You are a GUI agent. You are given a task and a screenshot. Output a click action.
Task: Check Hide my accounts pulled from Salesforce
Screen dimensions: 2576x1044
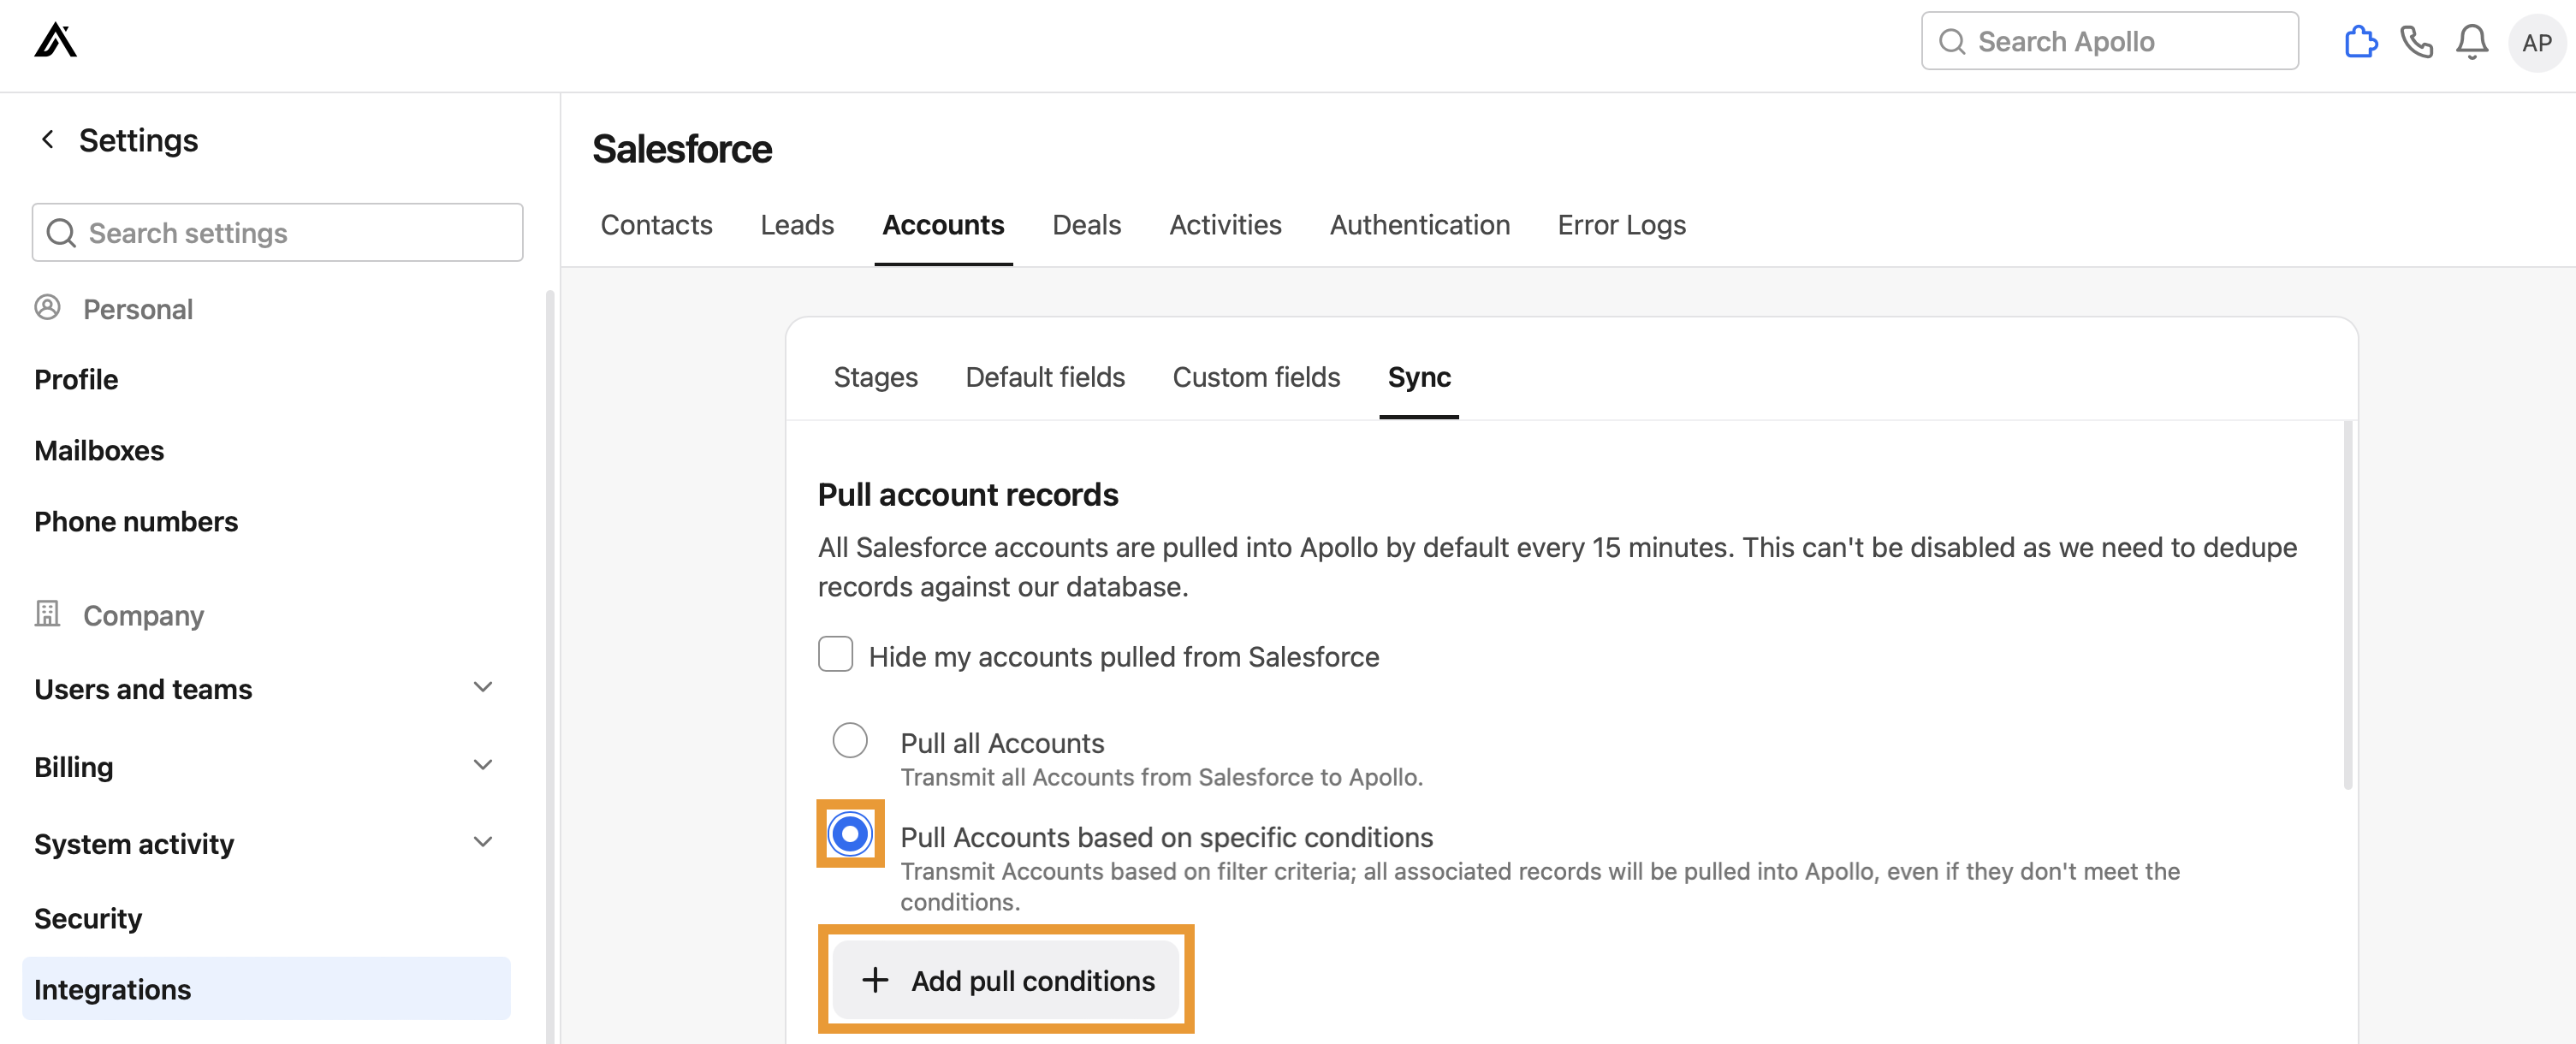835,654
